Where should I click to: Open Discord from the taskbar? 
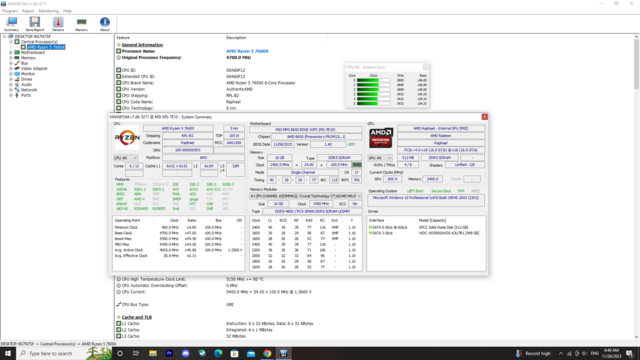185,353
